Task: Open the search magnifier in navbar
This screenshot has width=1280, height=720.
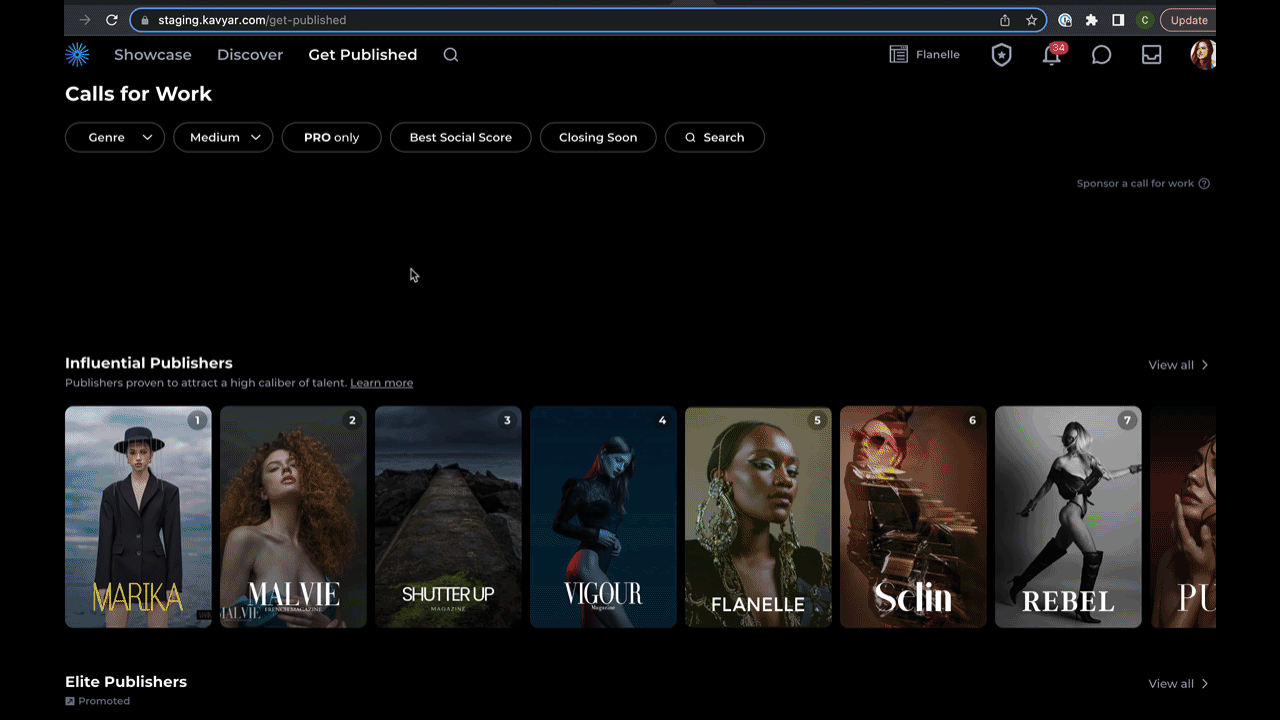Action: click(451, 55)
